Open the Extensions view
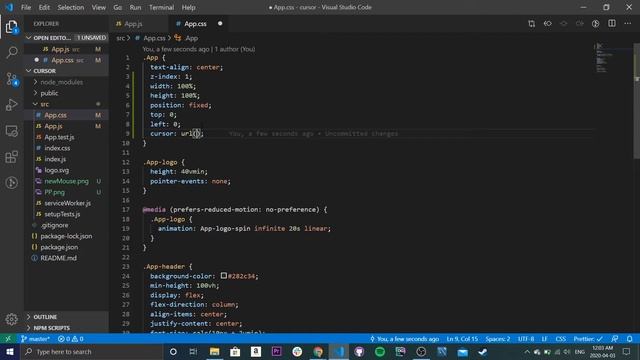640x360 pixels. click(x=11, y=157)
